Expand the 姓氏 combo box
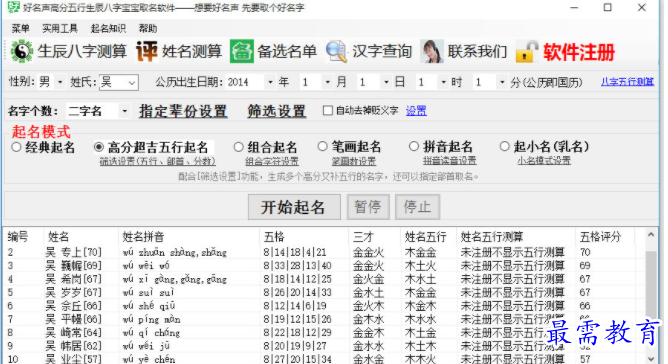Viewport: 668px width, 364px height. pyautogui.click(x=132, y=82)
